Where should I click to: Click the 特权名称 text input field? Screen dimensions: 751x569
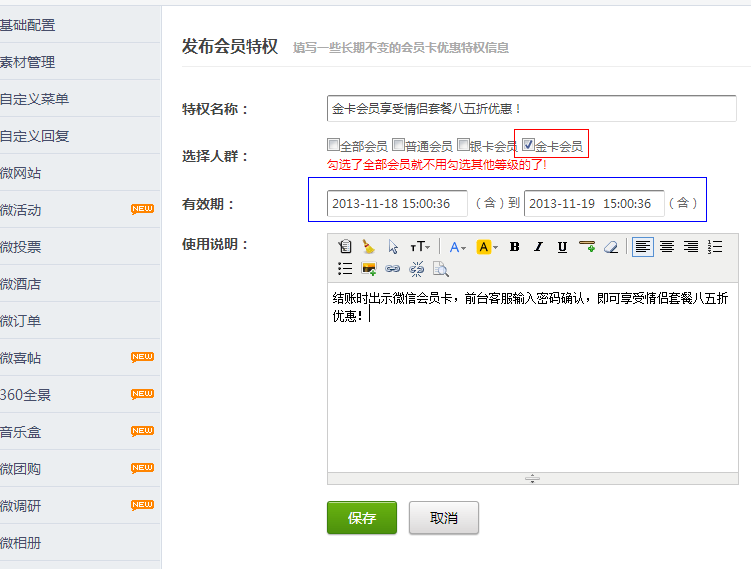[x=531, y=108]
